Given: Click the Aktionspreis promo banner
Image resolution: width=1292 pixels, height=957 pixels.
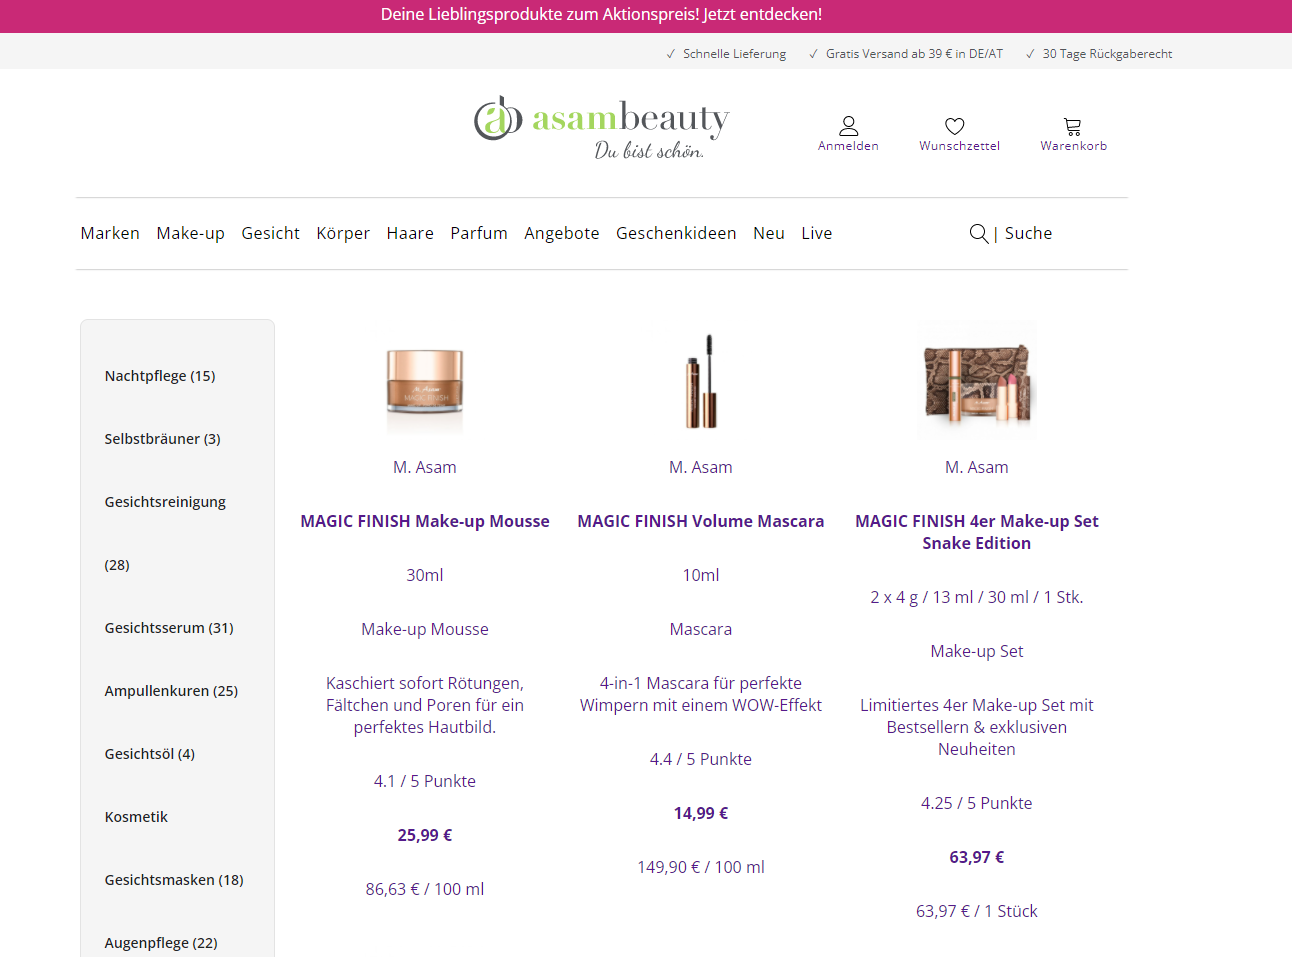Looking at the screenshot, I should coord(600,15).
